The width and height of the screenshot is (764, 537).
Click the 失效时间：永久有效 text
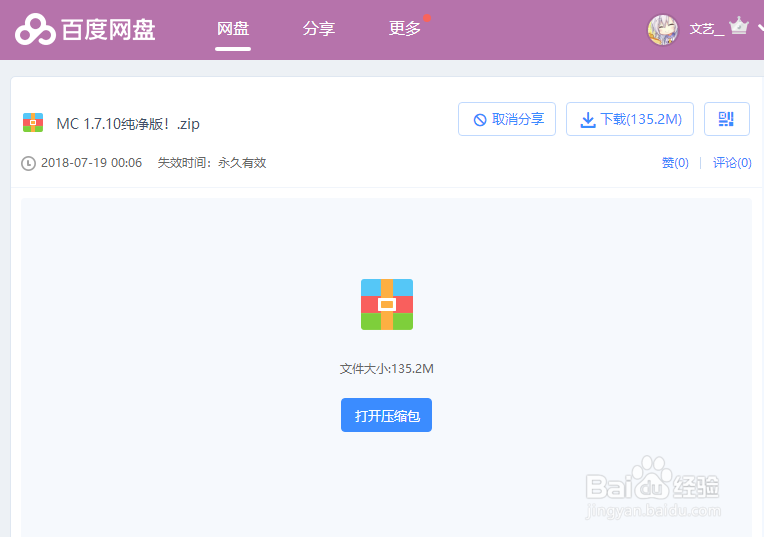212,163
